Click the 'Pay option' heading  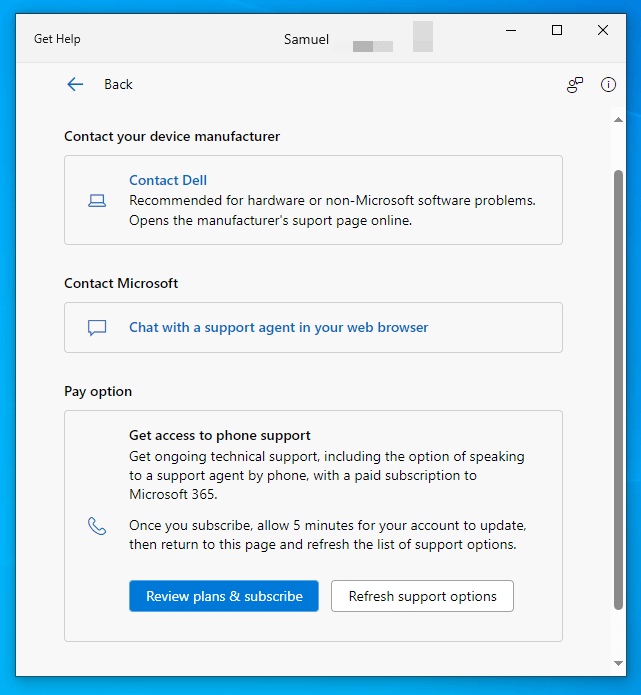point(98,391)
